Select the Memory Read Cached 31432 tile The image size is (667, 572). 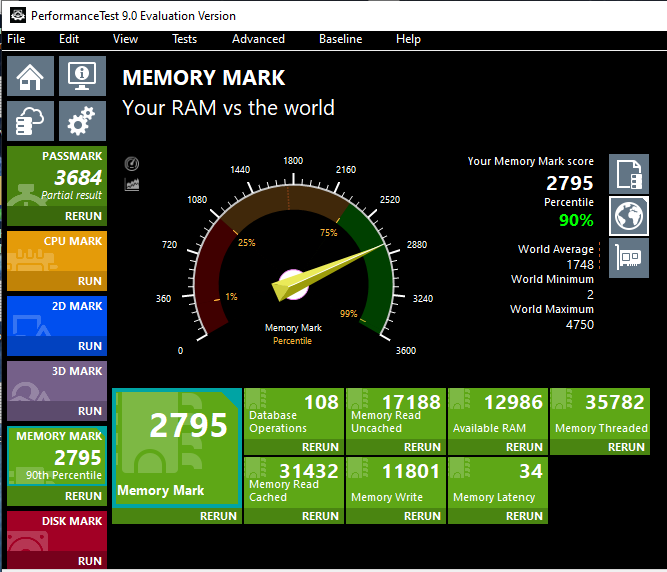[294, 482]
